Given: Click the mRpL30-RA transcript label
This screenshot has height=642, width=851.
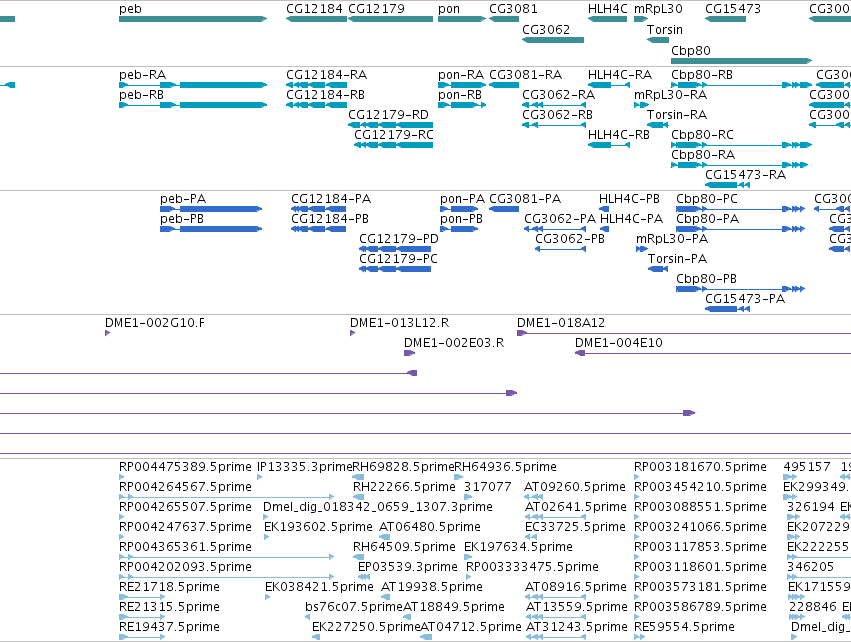Looking at the screenshot, I should click(670, 95).
